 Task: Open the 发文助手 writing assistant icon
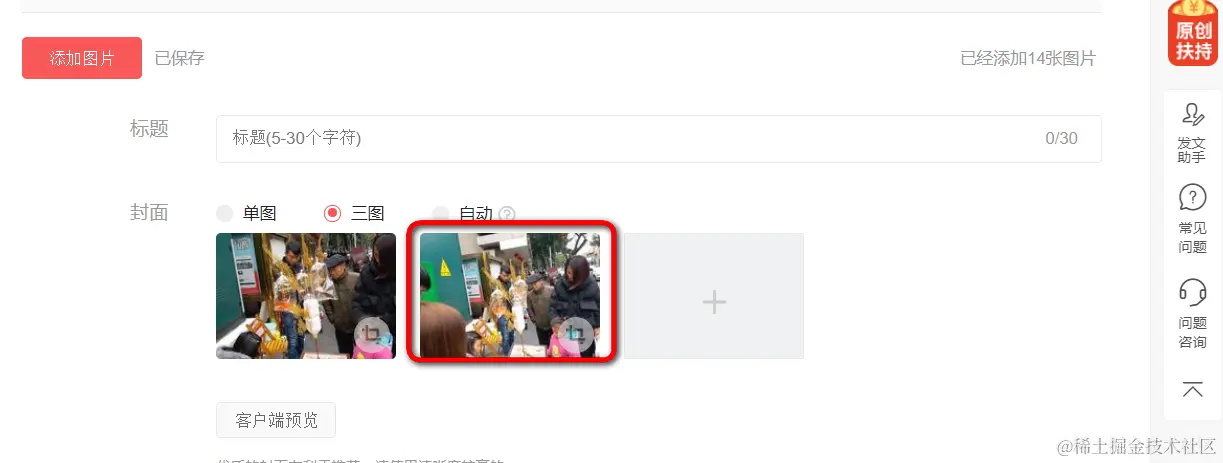[x=1192, y=114]
